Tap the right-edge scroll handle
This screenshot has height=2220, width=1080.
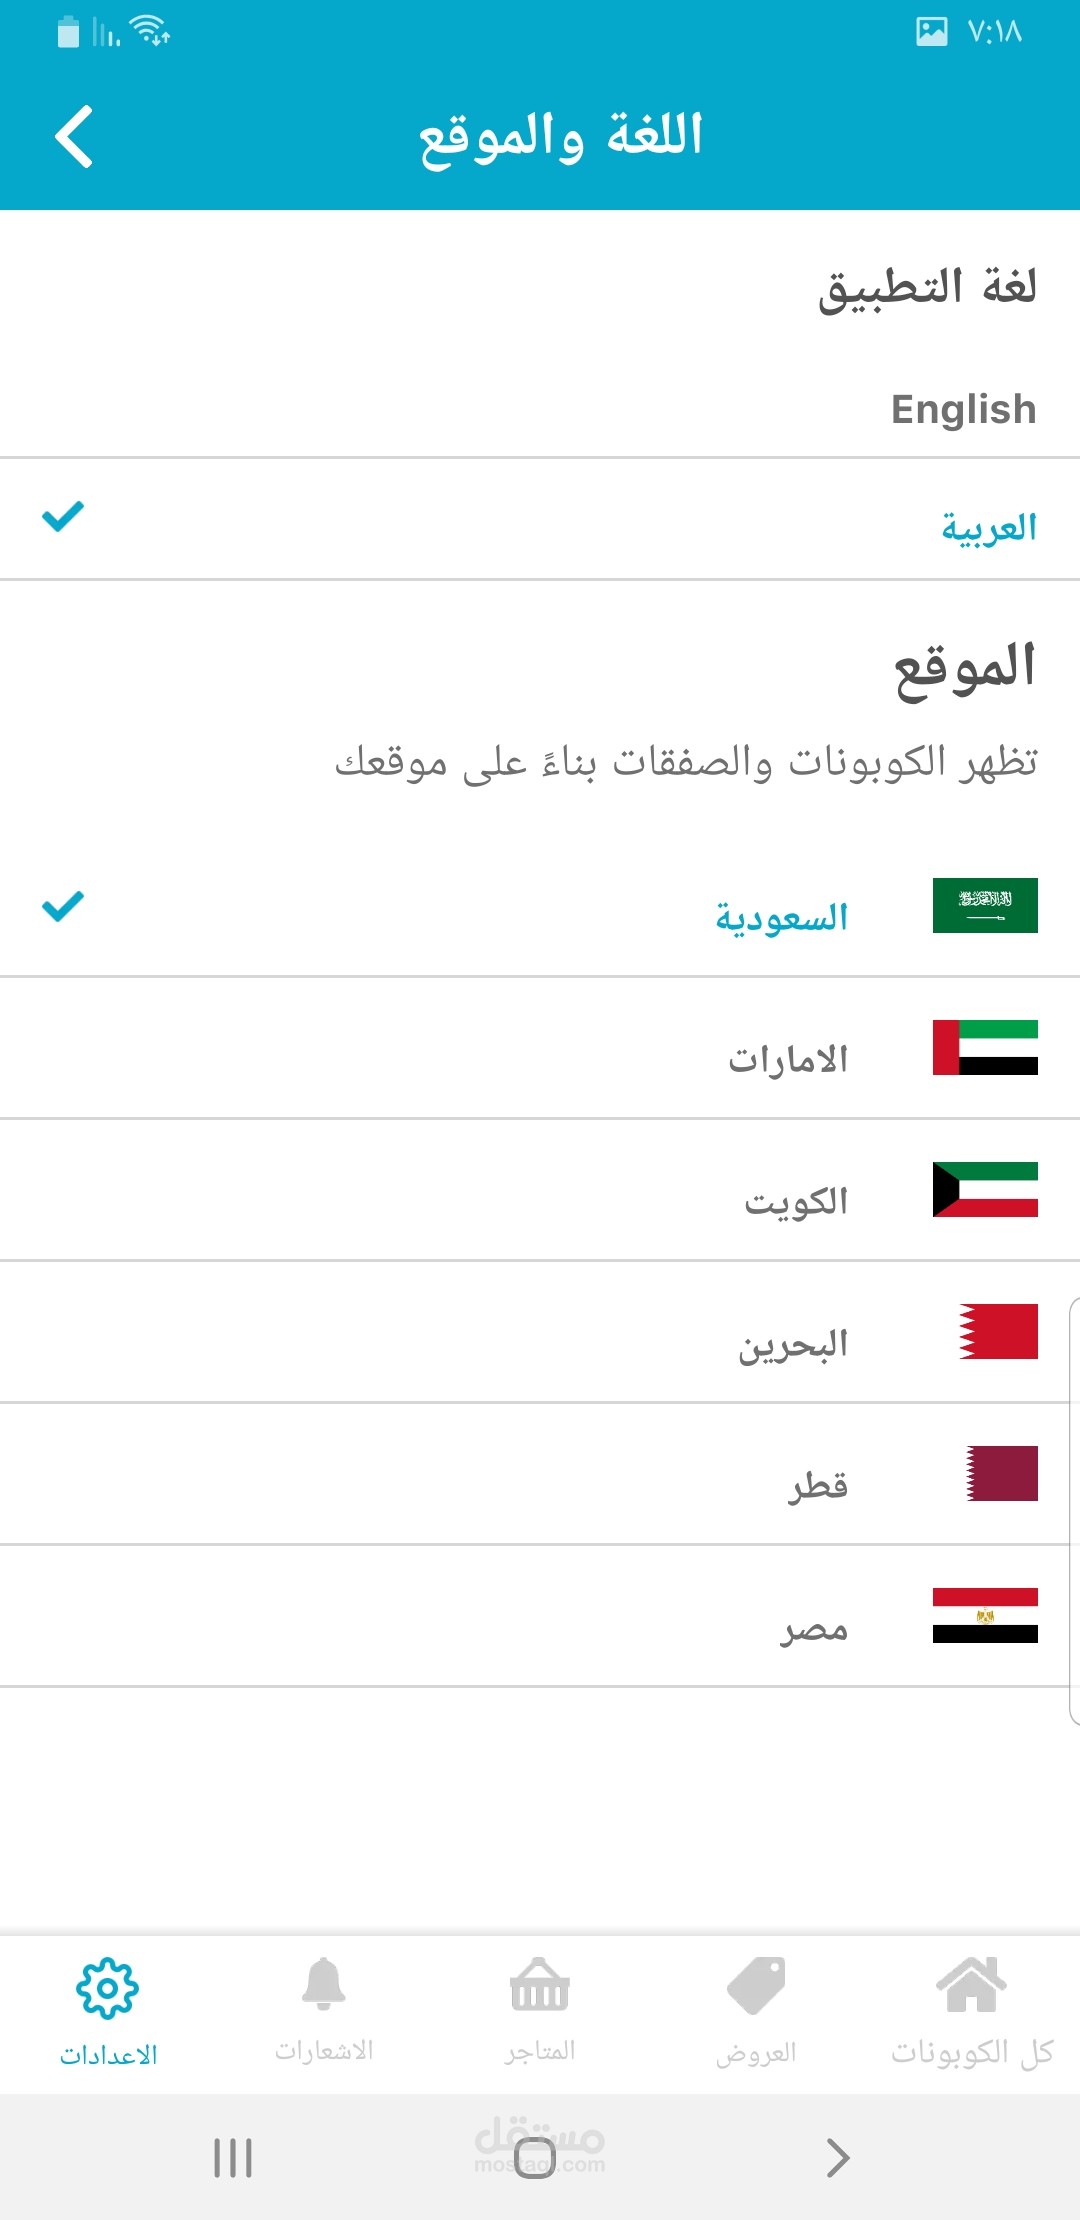(1074, 1510)
